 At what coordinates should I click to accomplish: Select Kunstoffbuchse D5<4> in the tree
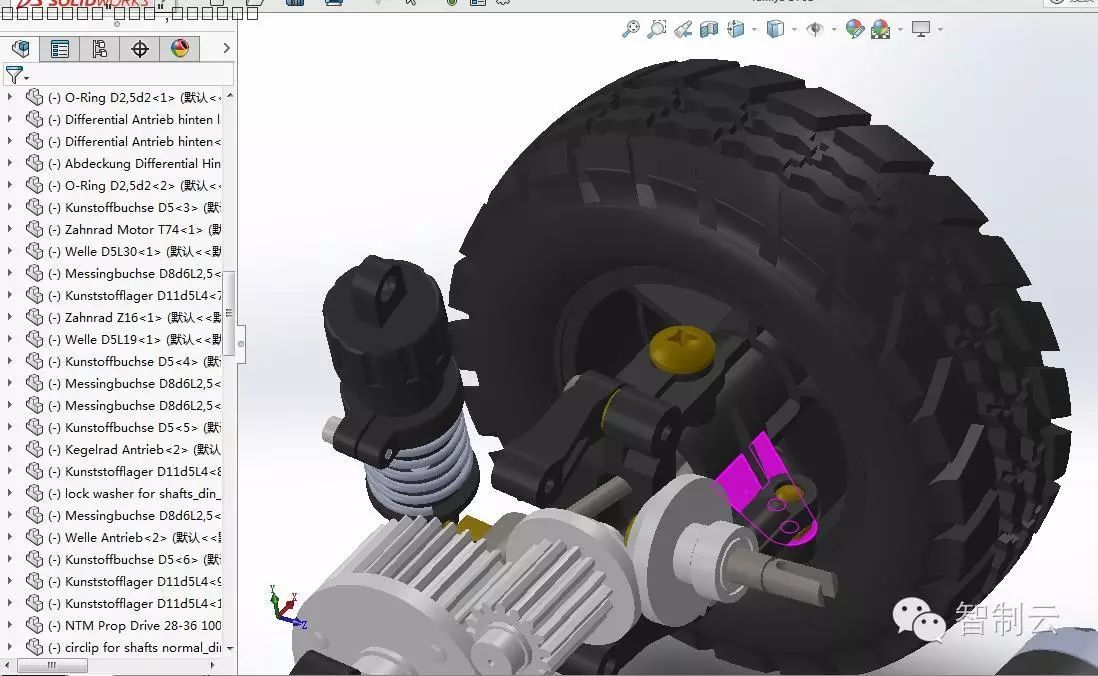point(132,361)
